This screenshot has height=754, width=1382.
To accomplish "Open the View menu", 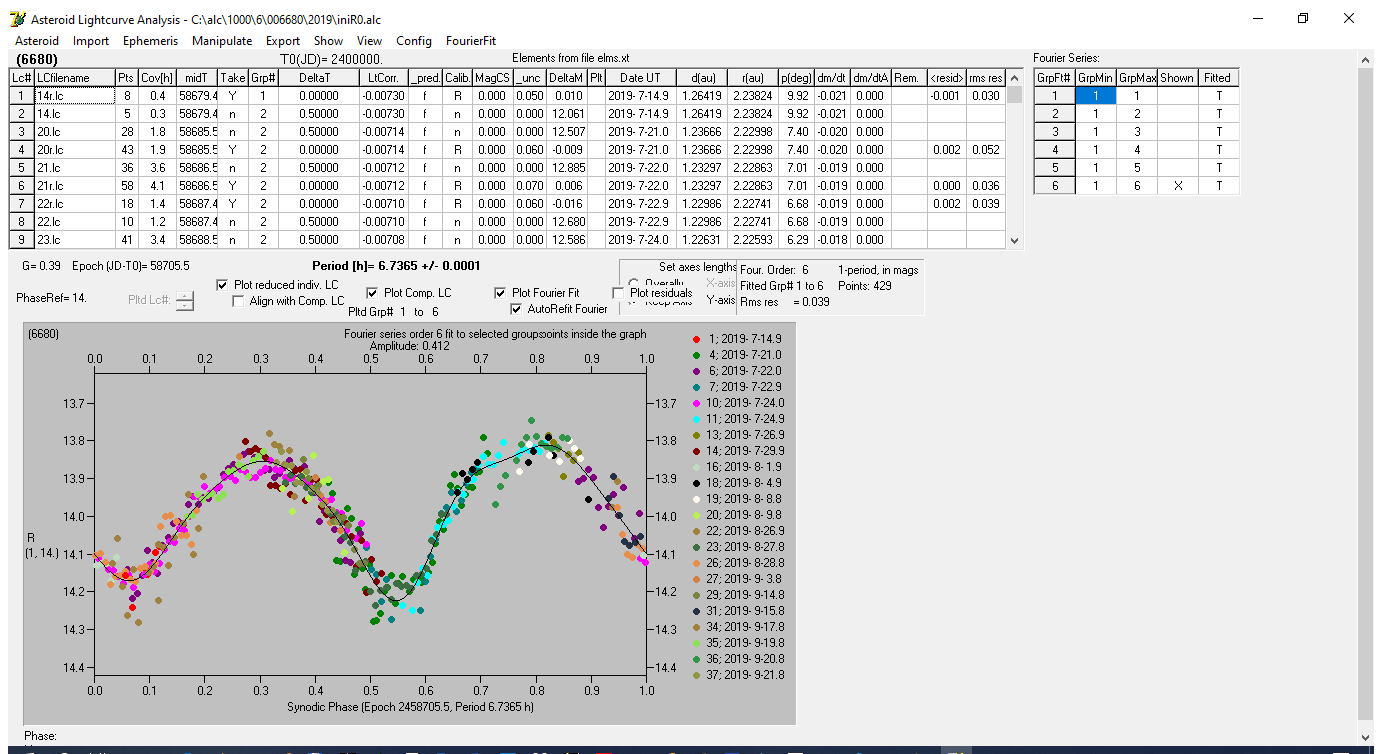I will (369, 41).
